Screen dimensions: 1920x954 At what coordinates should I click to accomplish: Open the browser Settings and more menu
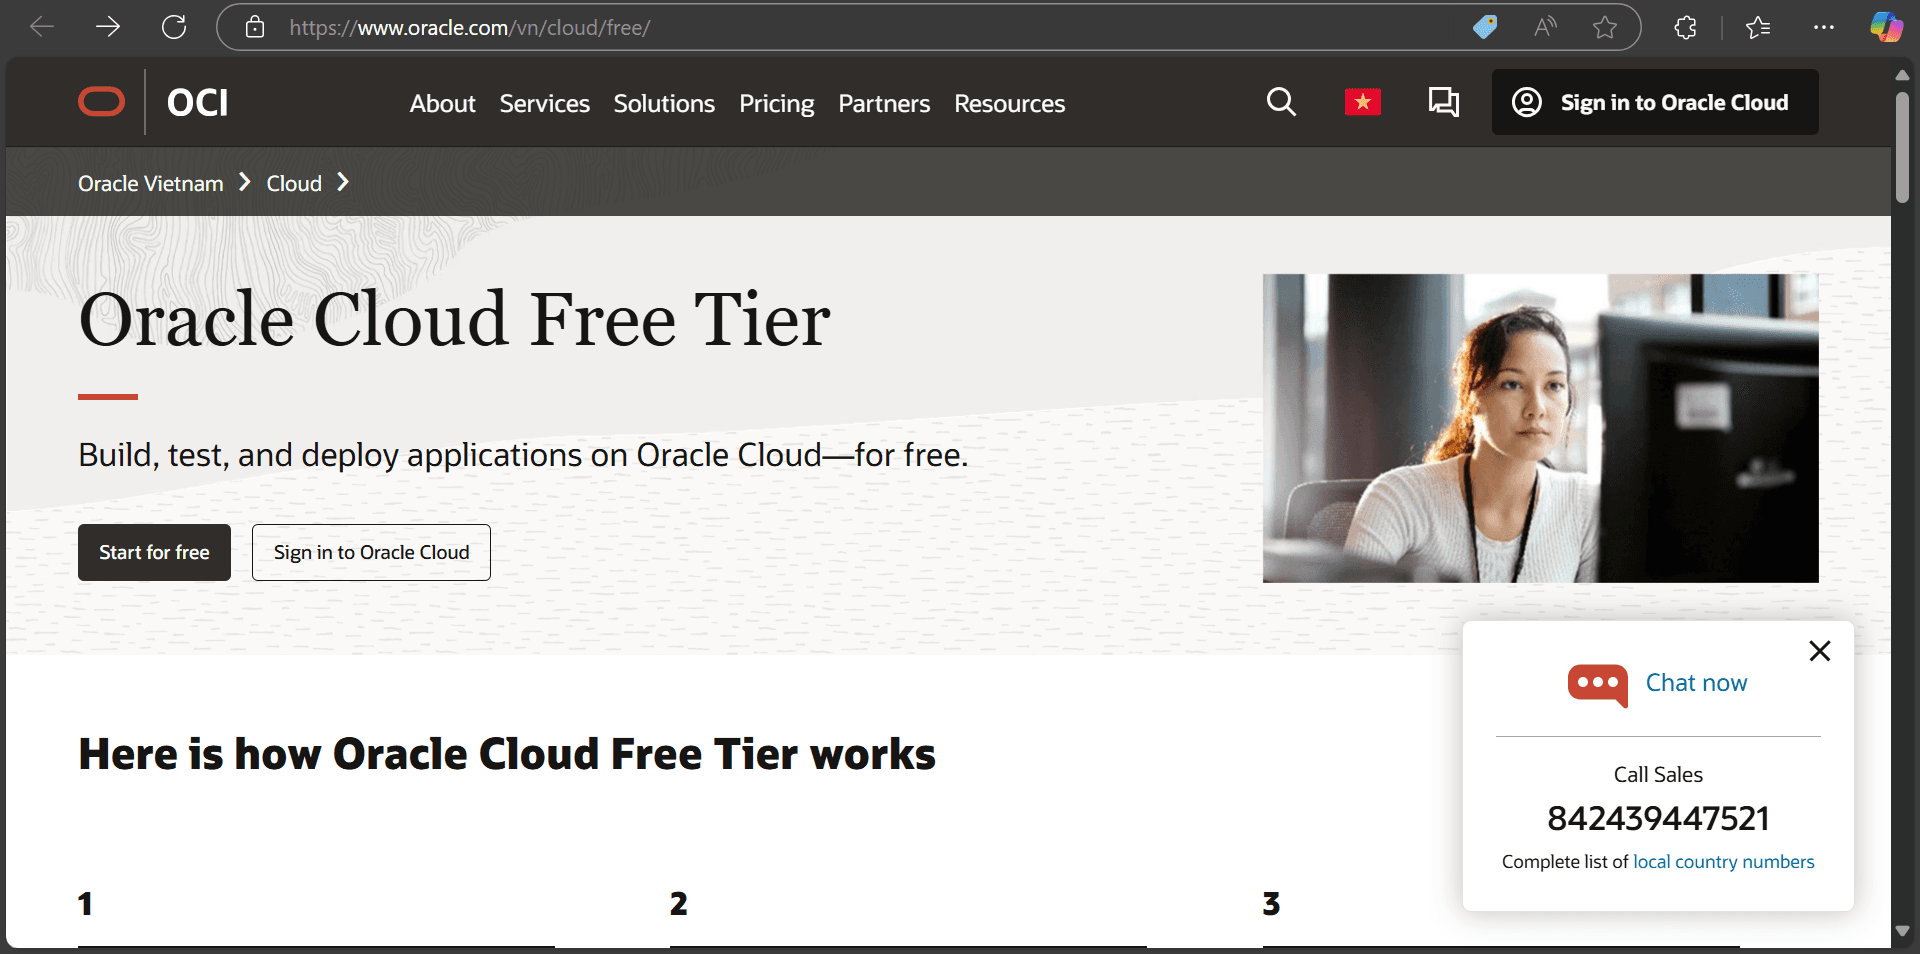tap(1824, 27)
